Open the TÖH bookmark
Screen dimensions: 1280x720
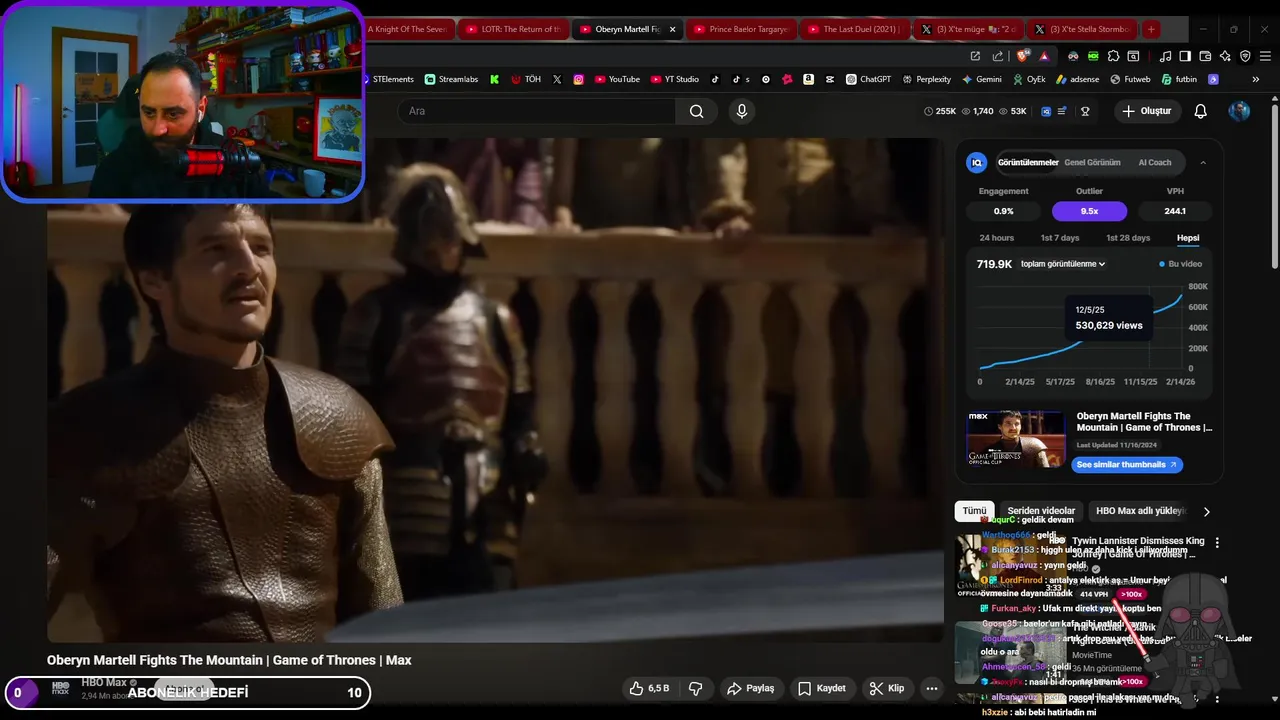(x=526, y=79)
